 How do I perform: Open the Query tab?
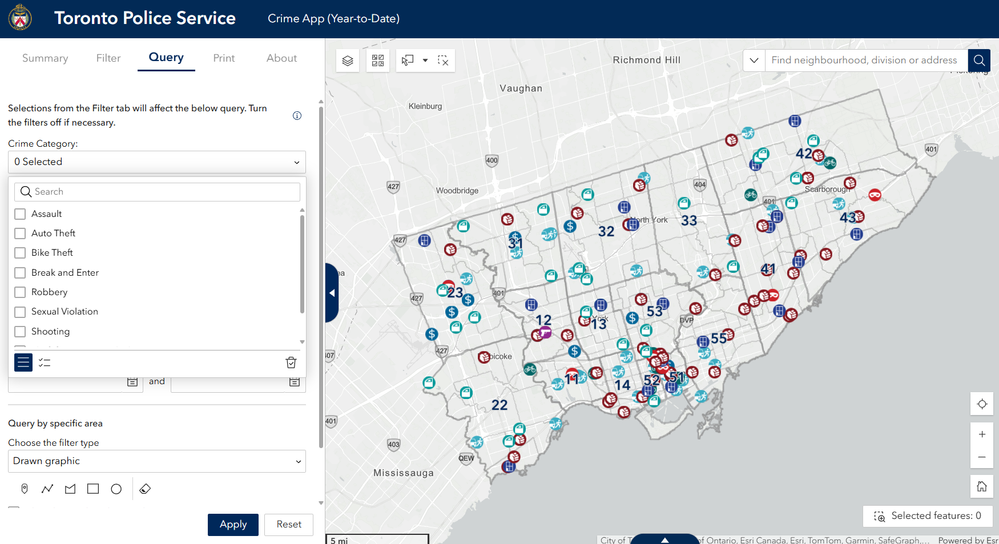166,57
